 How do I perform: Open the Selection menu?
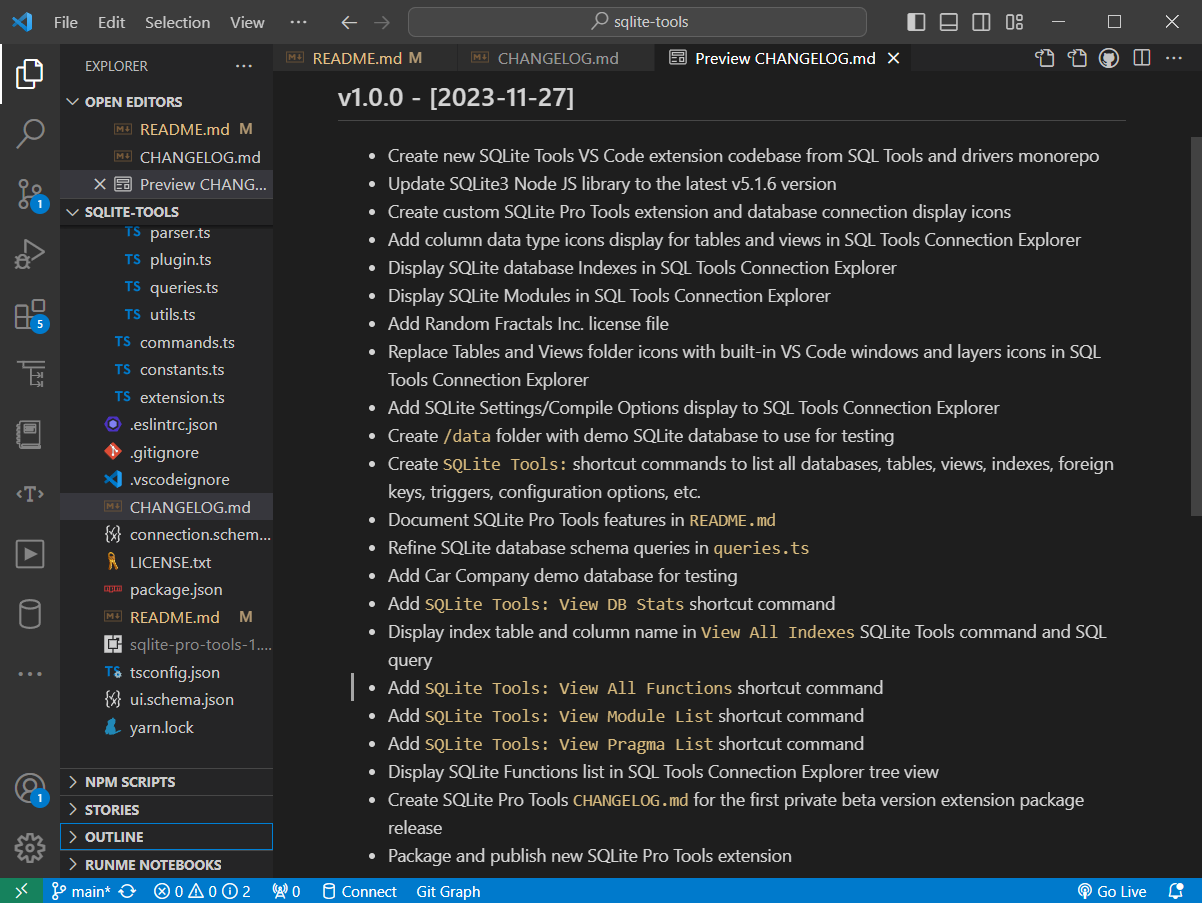178,22
